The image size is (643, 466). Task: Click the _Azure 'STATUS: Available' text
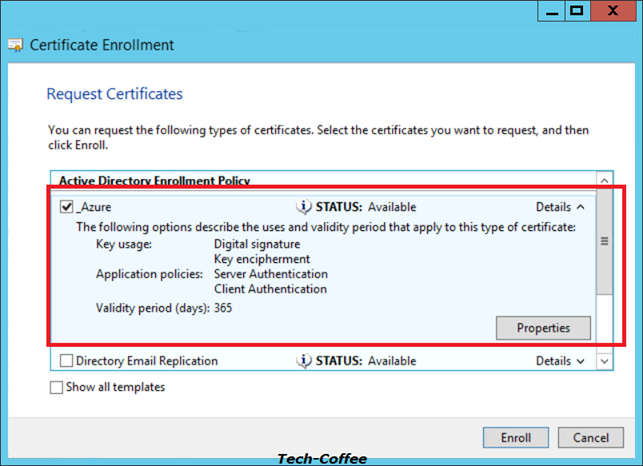pos(366,207)
